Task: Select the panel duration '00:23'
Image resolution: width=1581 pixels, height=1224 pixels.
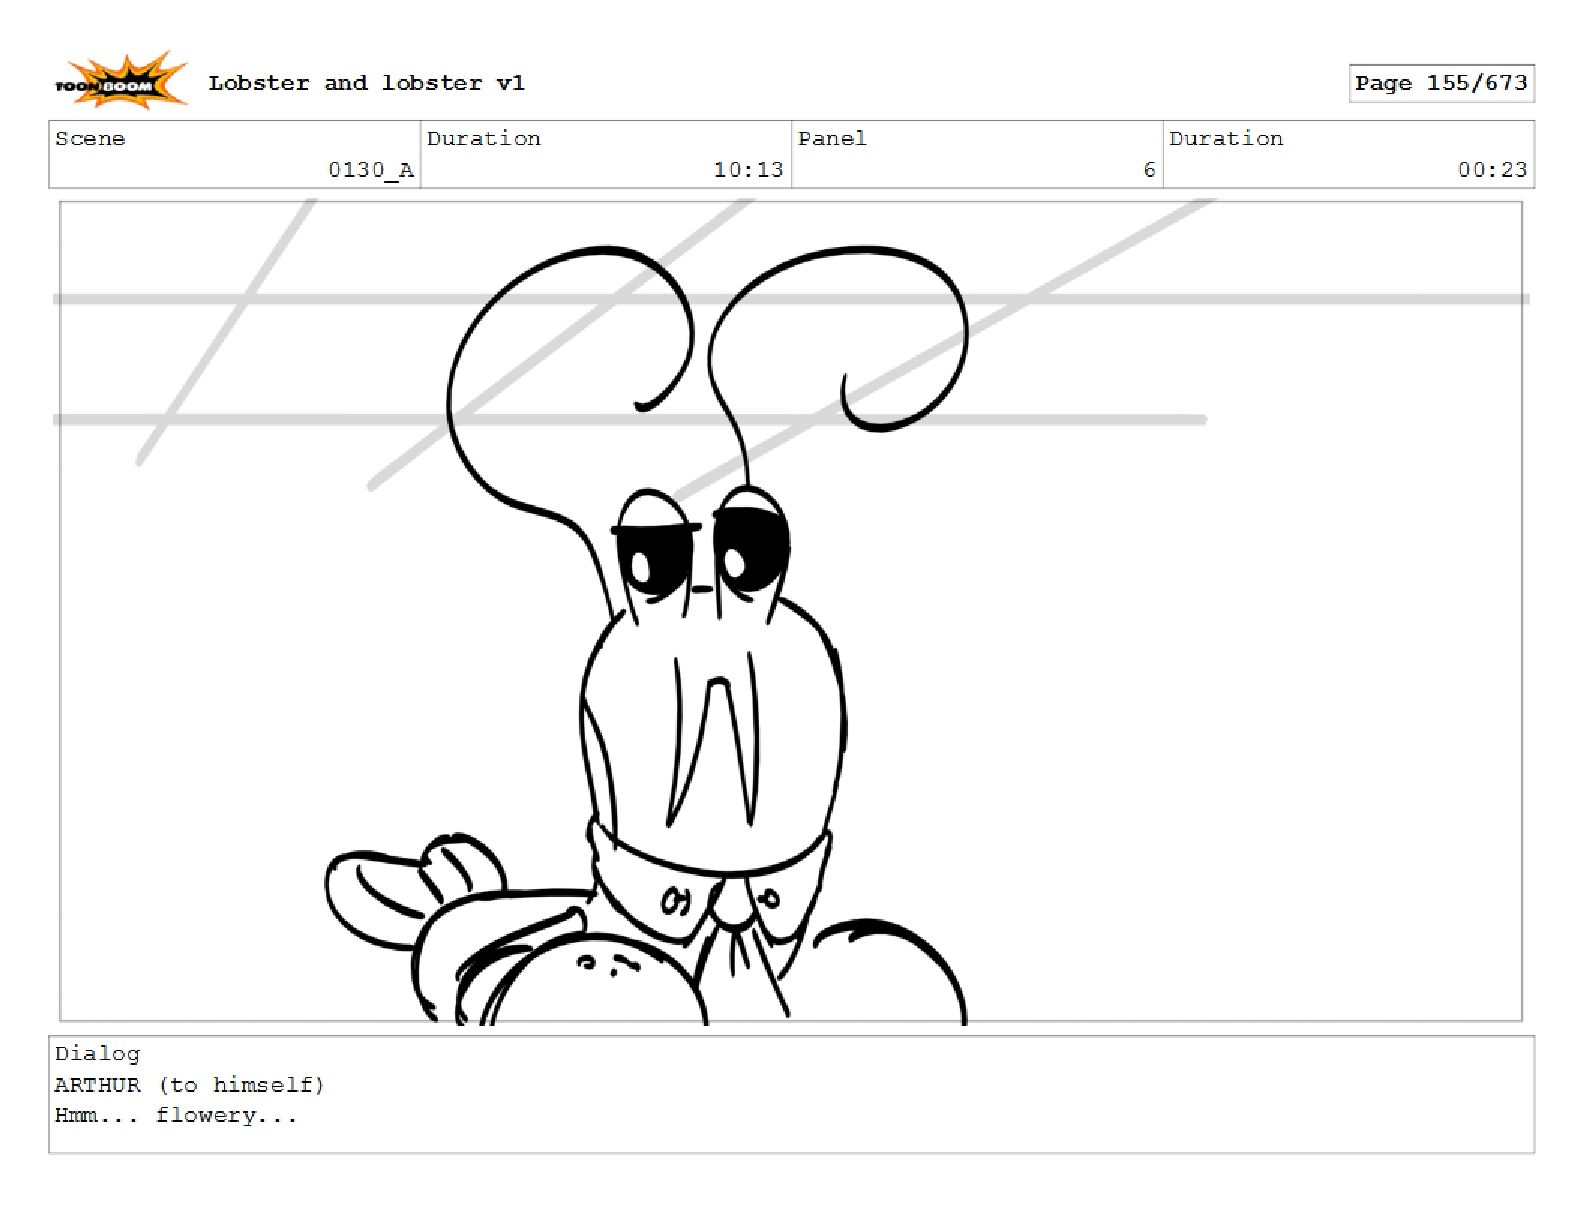Action: pos(1492,170)
